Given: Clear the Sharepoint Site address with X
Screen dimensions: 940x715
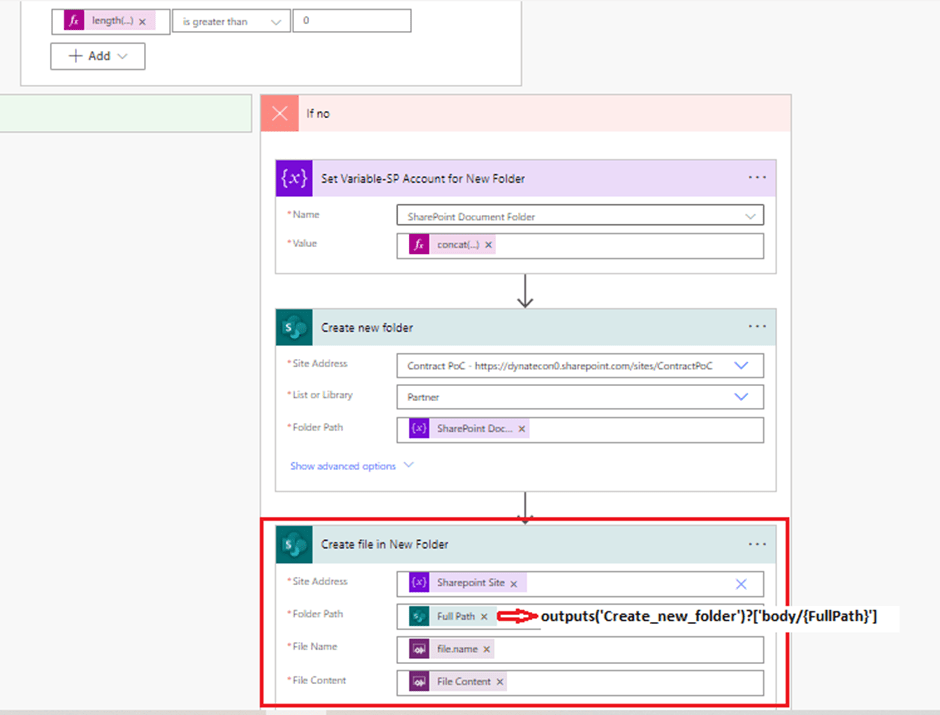Looking at the screenshot, I should point(741,584).
